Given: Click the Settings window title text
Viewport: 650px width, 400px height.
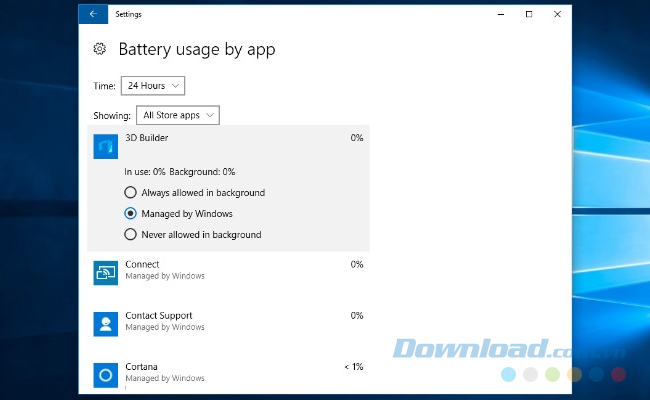Looking at the screenshot, I should click(128, 14).
